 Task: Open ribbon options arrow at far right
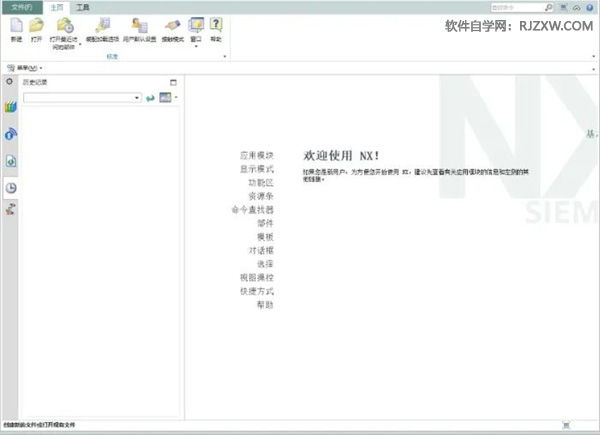click(x=593, y=56)
